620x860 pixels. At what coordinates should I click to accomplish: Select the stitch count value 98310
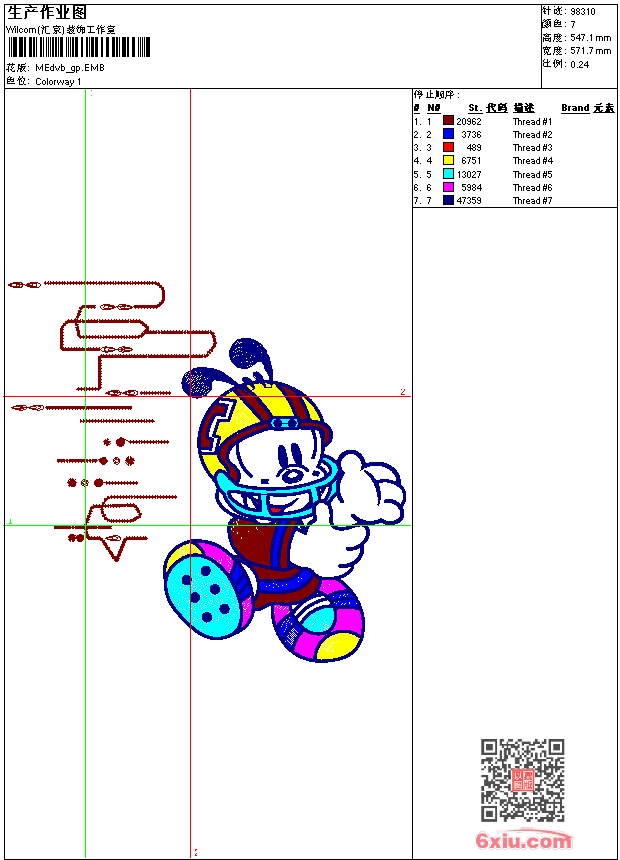click(x=583, y=12)
